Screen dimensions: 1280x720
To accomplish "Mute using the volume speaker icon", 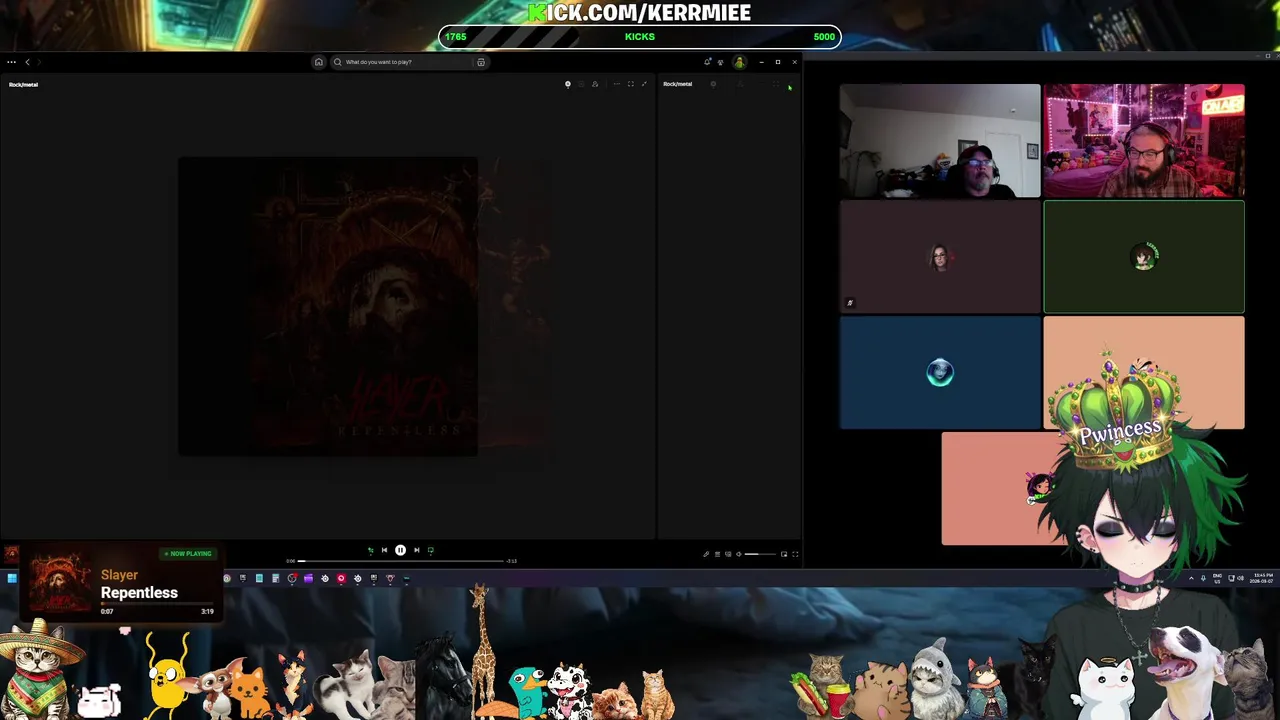I will 739,554.
